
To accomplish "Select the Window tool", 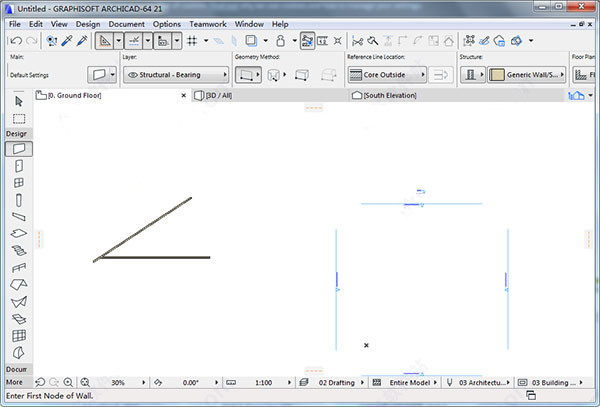I will 19,183.
